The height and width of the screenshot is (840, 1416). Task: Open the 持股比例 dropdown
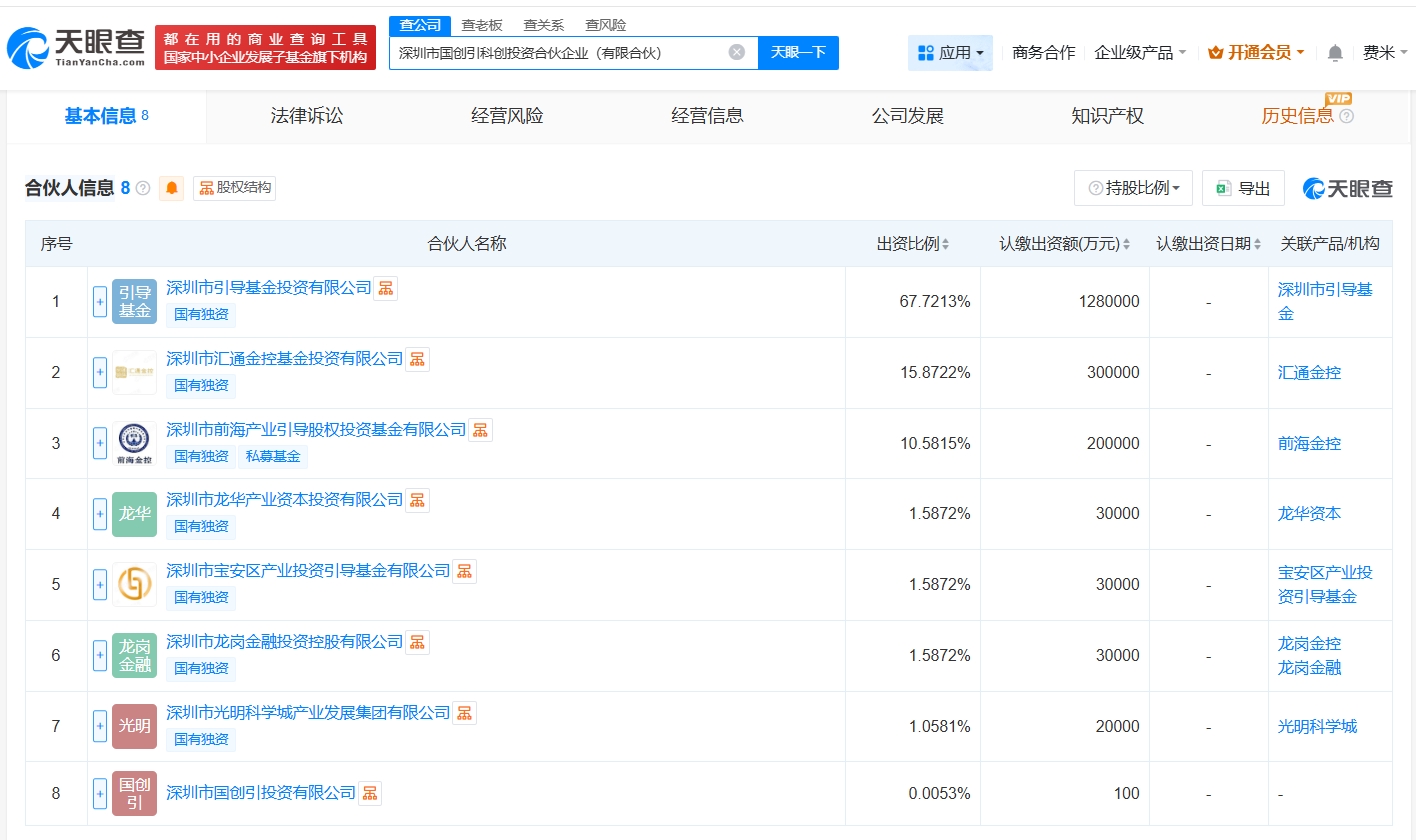click(1133, 188)
